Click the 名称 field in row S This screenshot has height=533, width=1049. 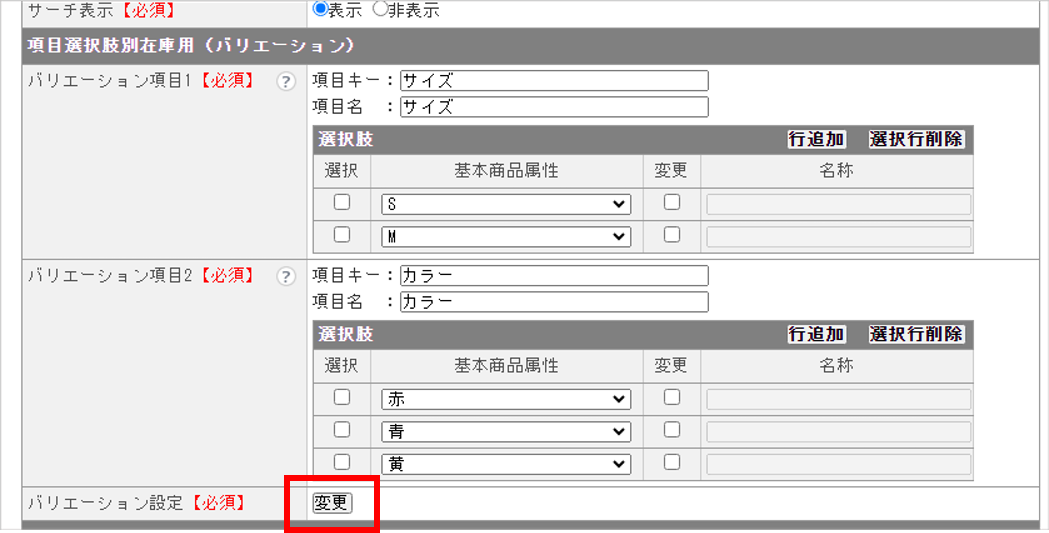(838, 204)
